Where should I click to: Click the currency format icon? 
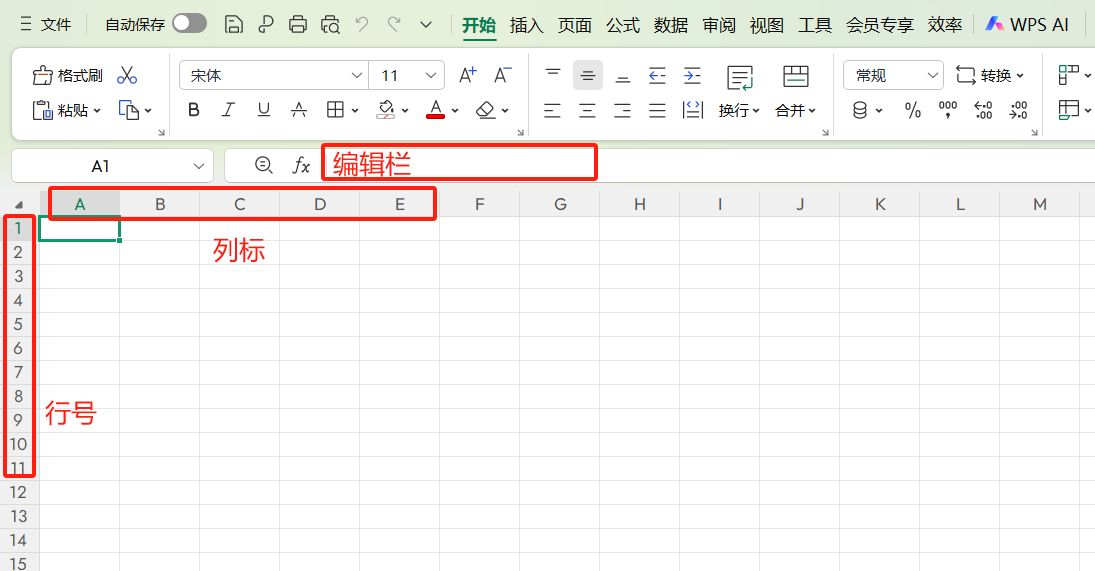pos(860,110)
